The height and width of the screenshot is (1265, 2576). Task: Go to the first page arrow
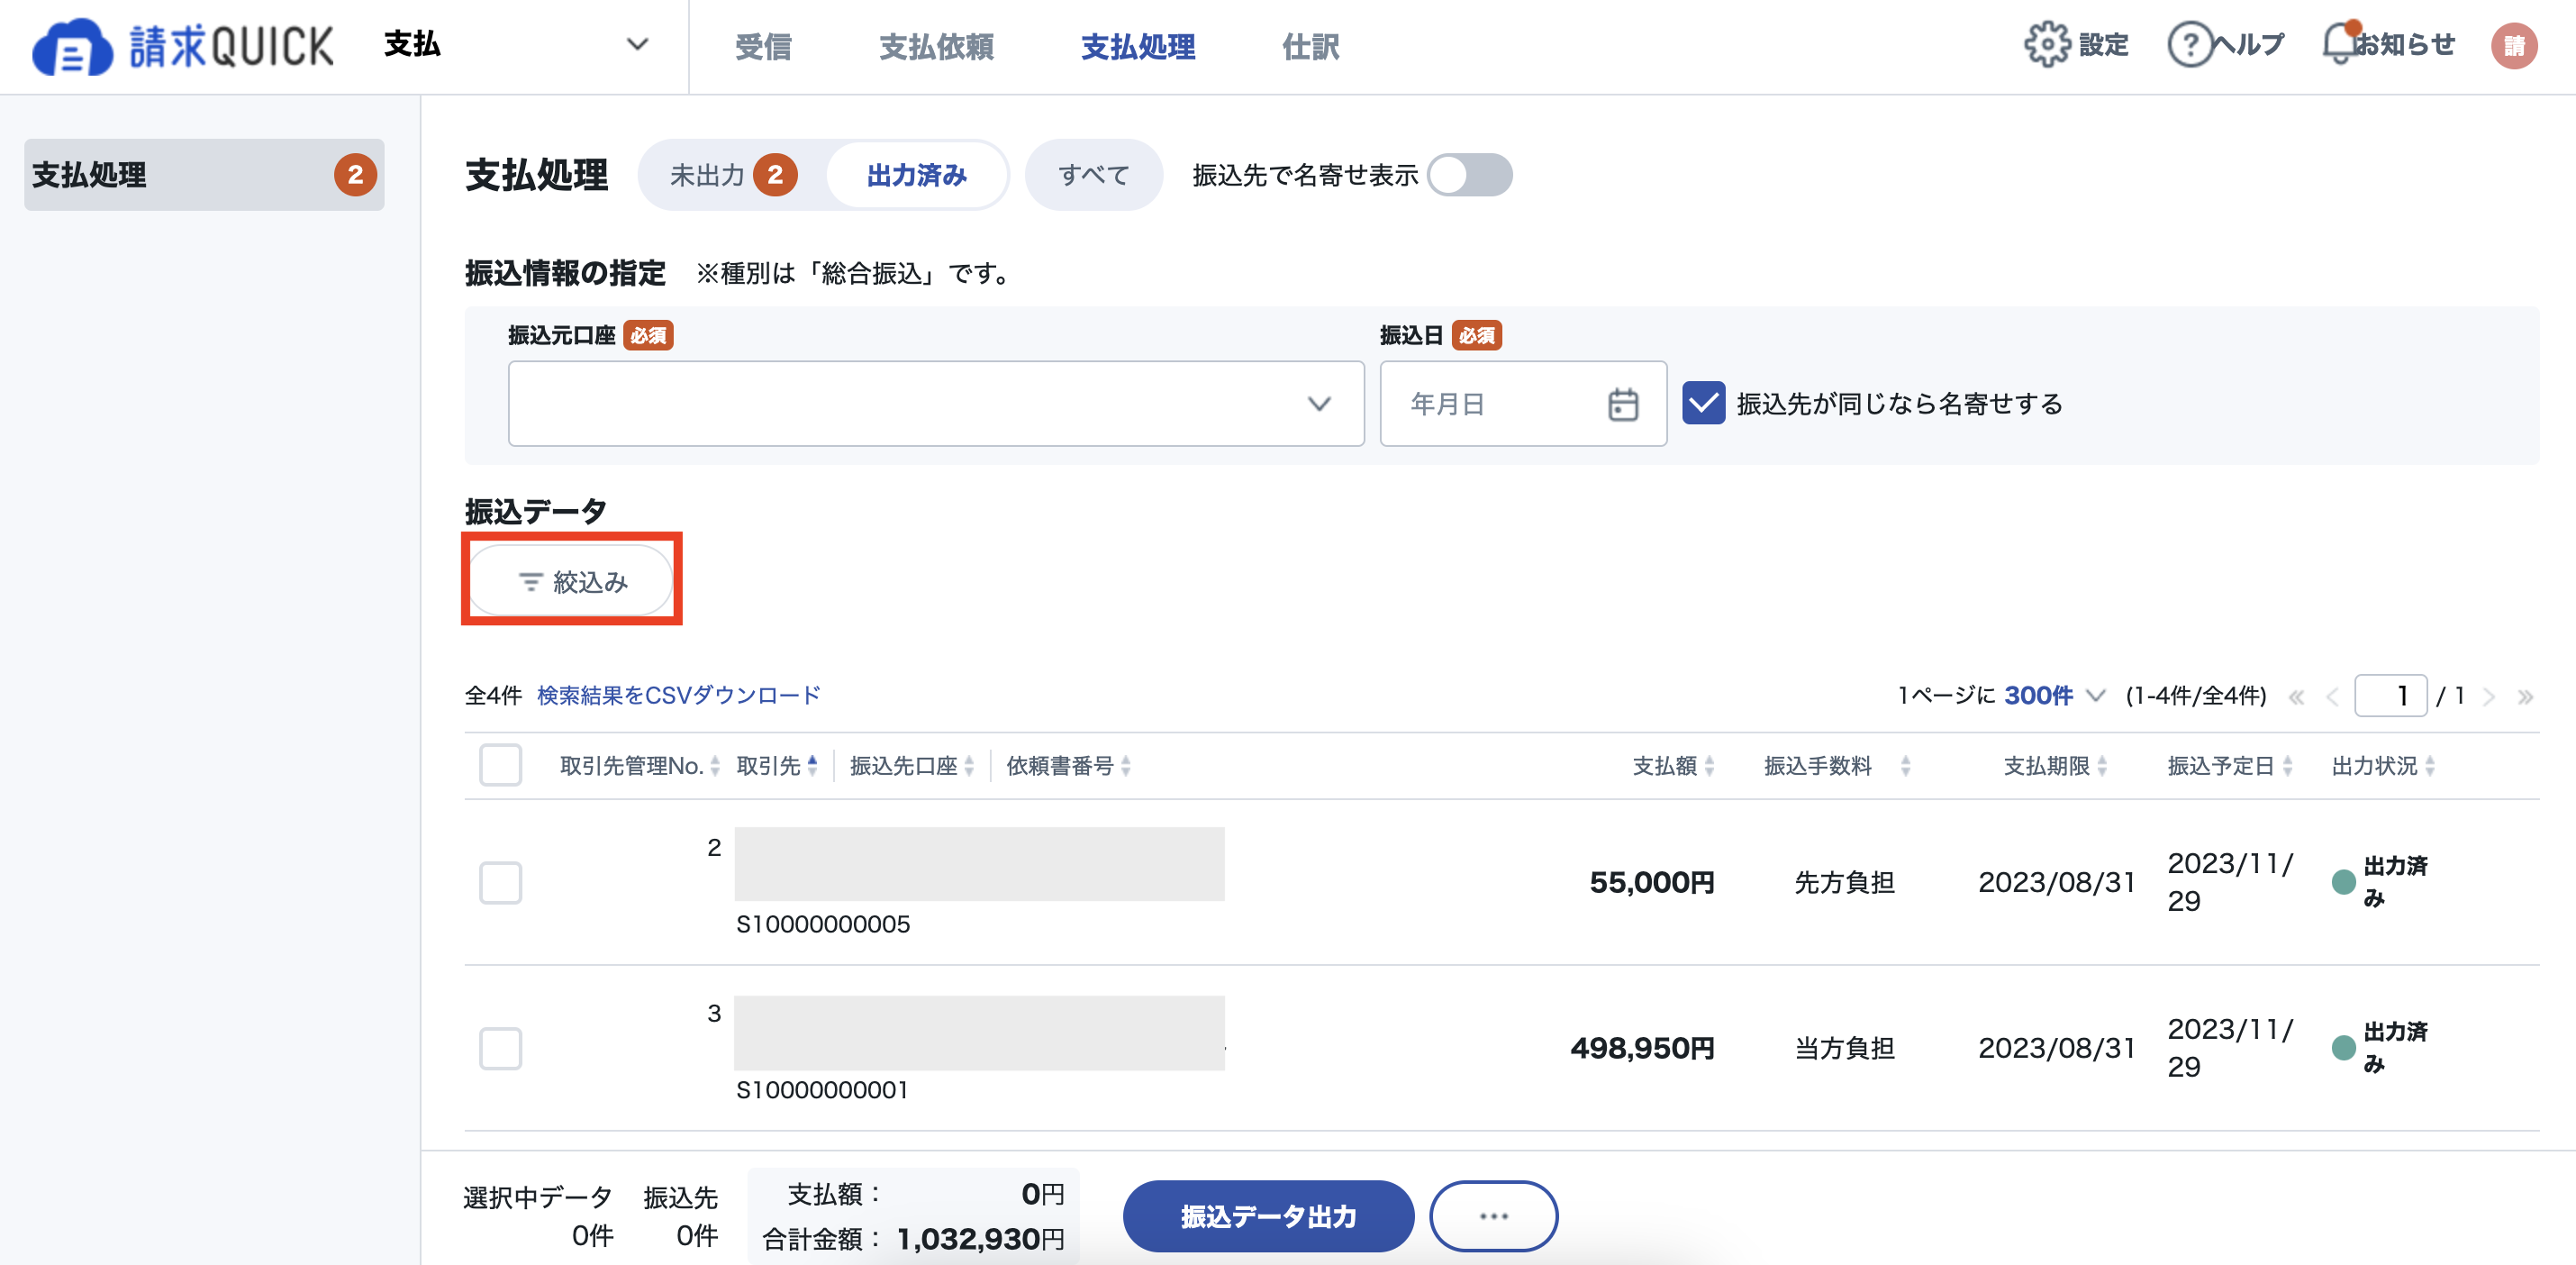(x=2296, y=697)
